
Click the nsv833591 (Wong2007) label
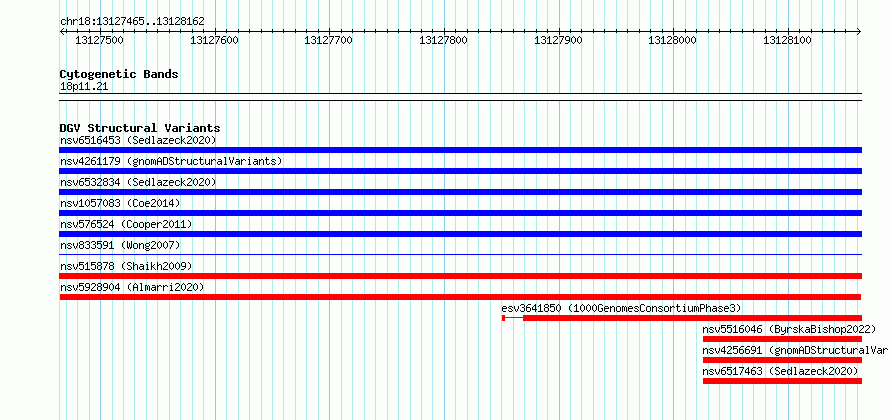(120, 245)
